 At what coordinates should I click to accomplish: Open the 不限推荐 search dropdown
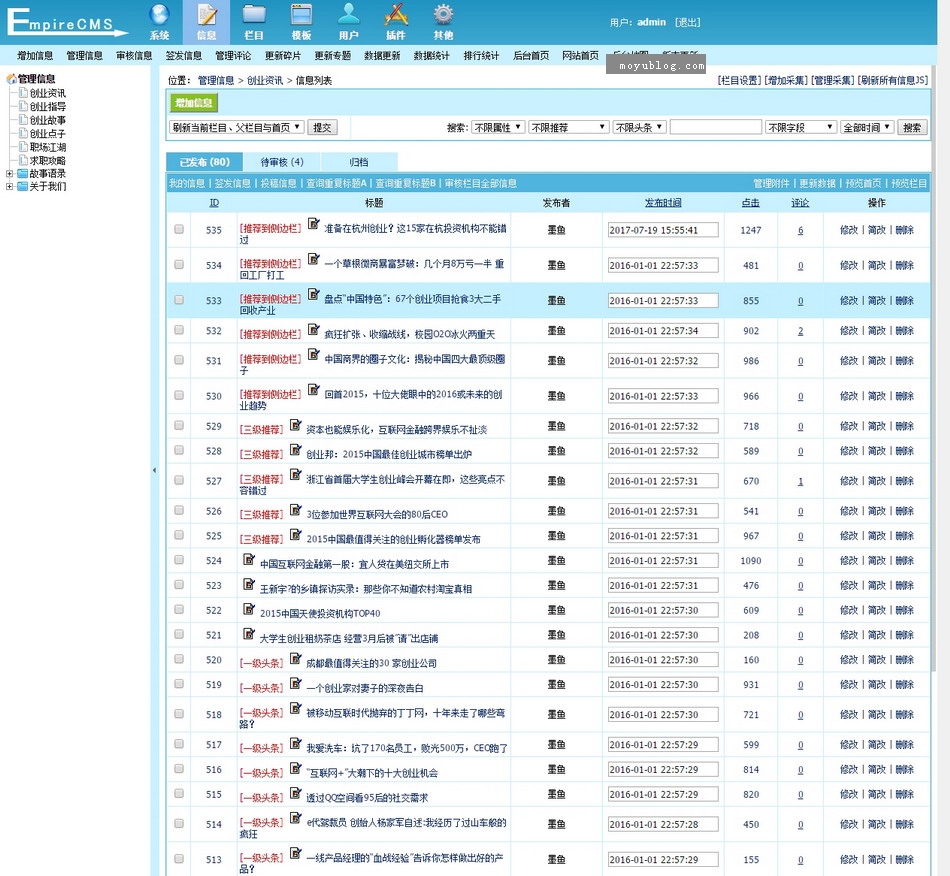coord(568,127)
